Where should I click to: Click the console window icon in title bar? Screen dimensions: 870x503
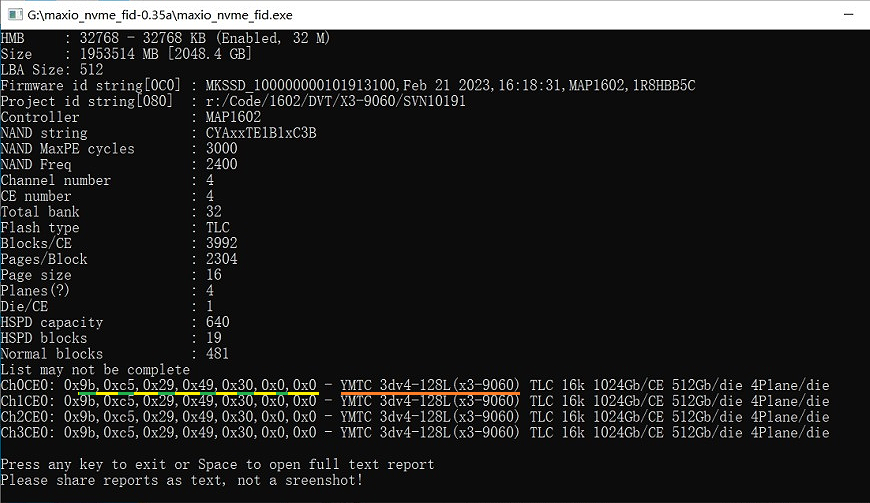pos(15,14)
